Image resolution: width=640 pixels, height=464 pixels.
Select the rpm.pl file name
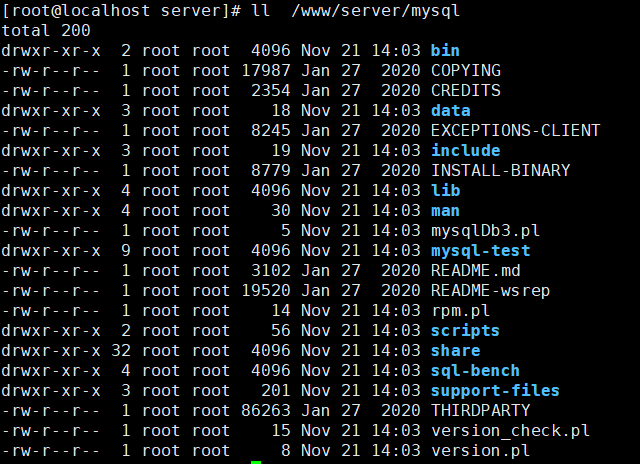pos(461,311)
